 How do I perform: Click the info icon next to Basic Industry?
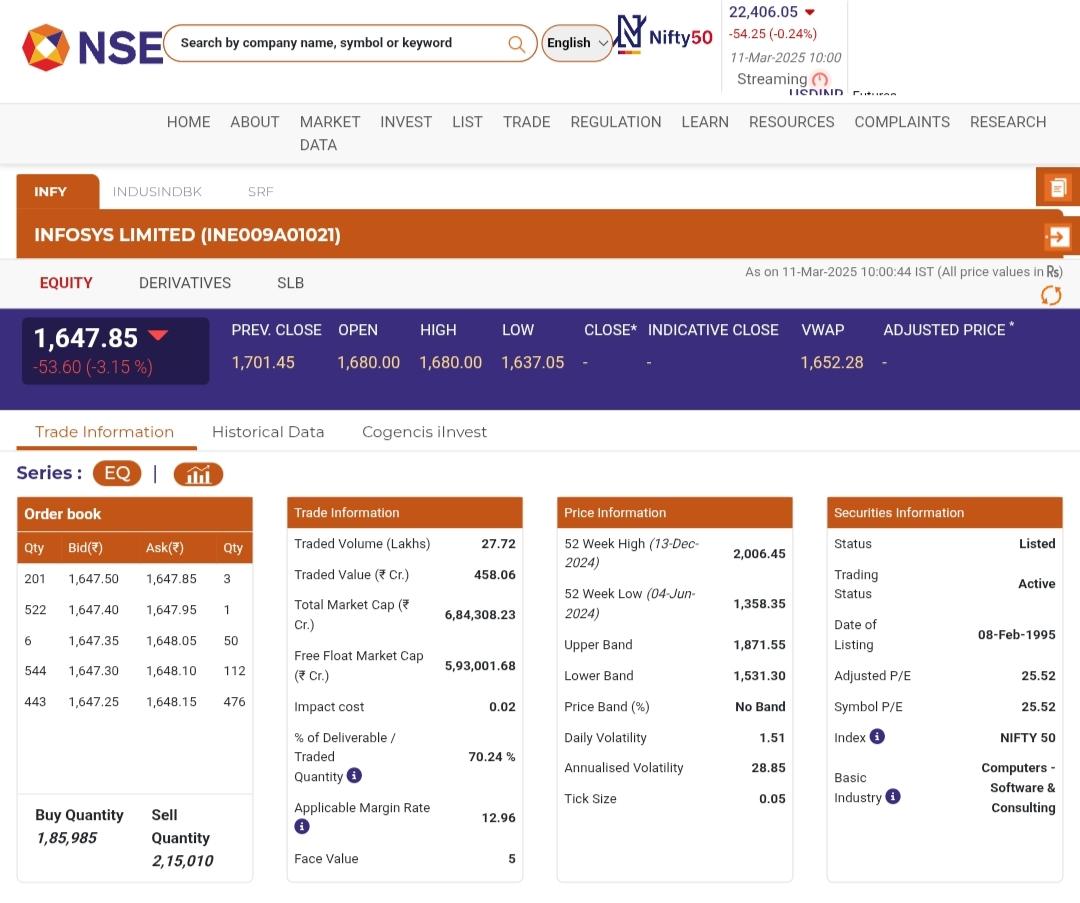point(893,796)
